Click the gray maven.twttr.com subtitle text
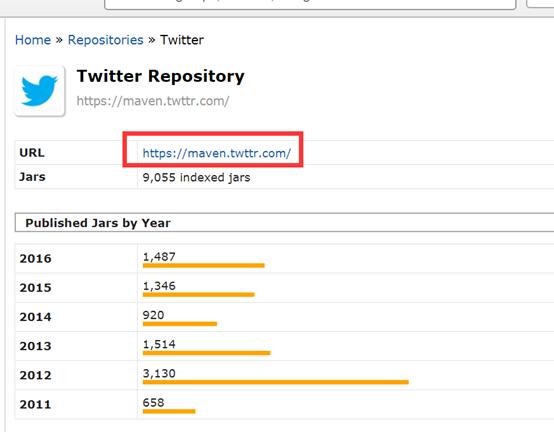Screen dimensions: 554x432 coord(153,101)
